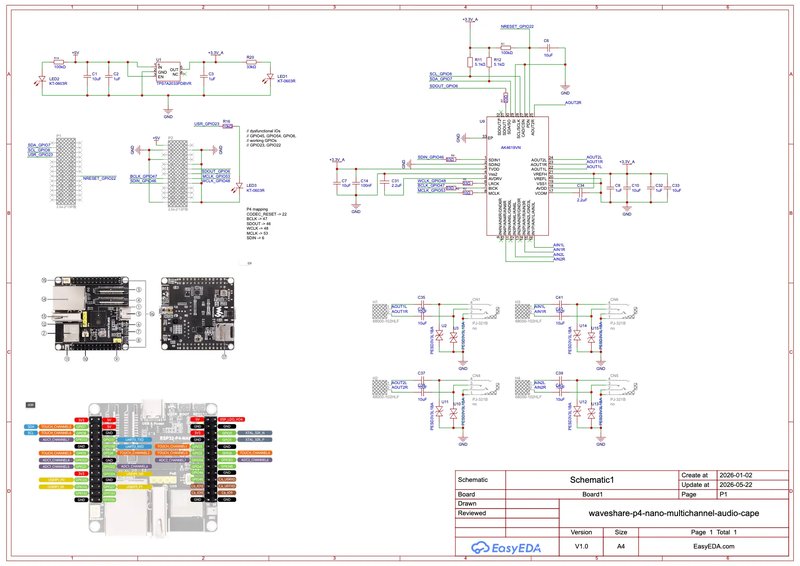Select TVS diode U12
This screenshot has height=566, width=800.
(x=577, y=413)
